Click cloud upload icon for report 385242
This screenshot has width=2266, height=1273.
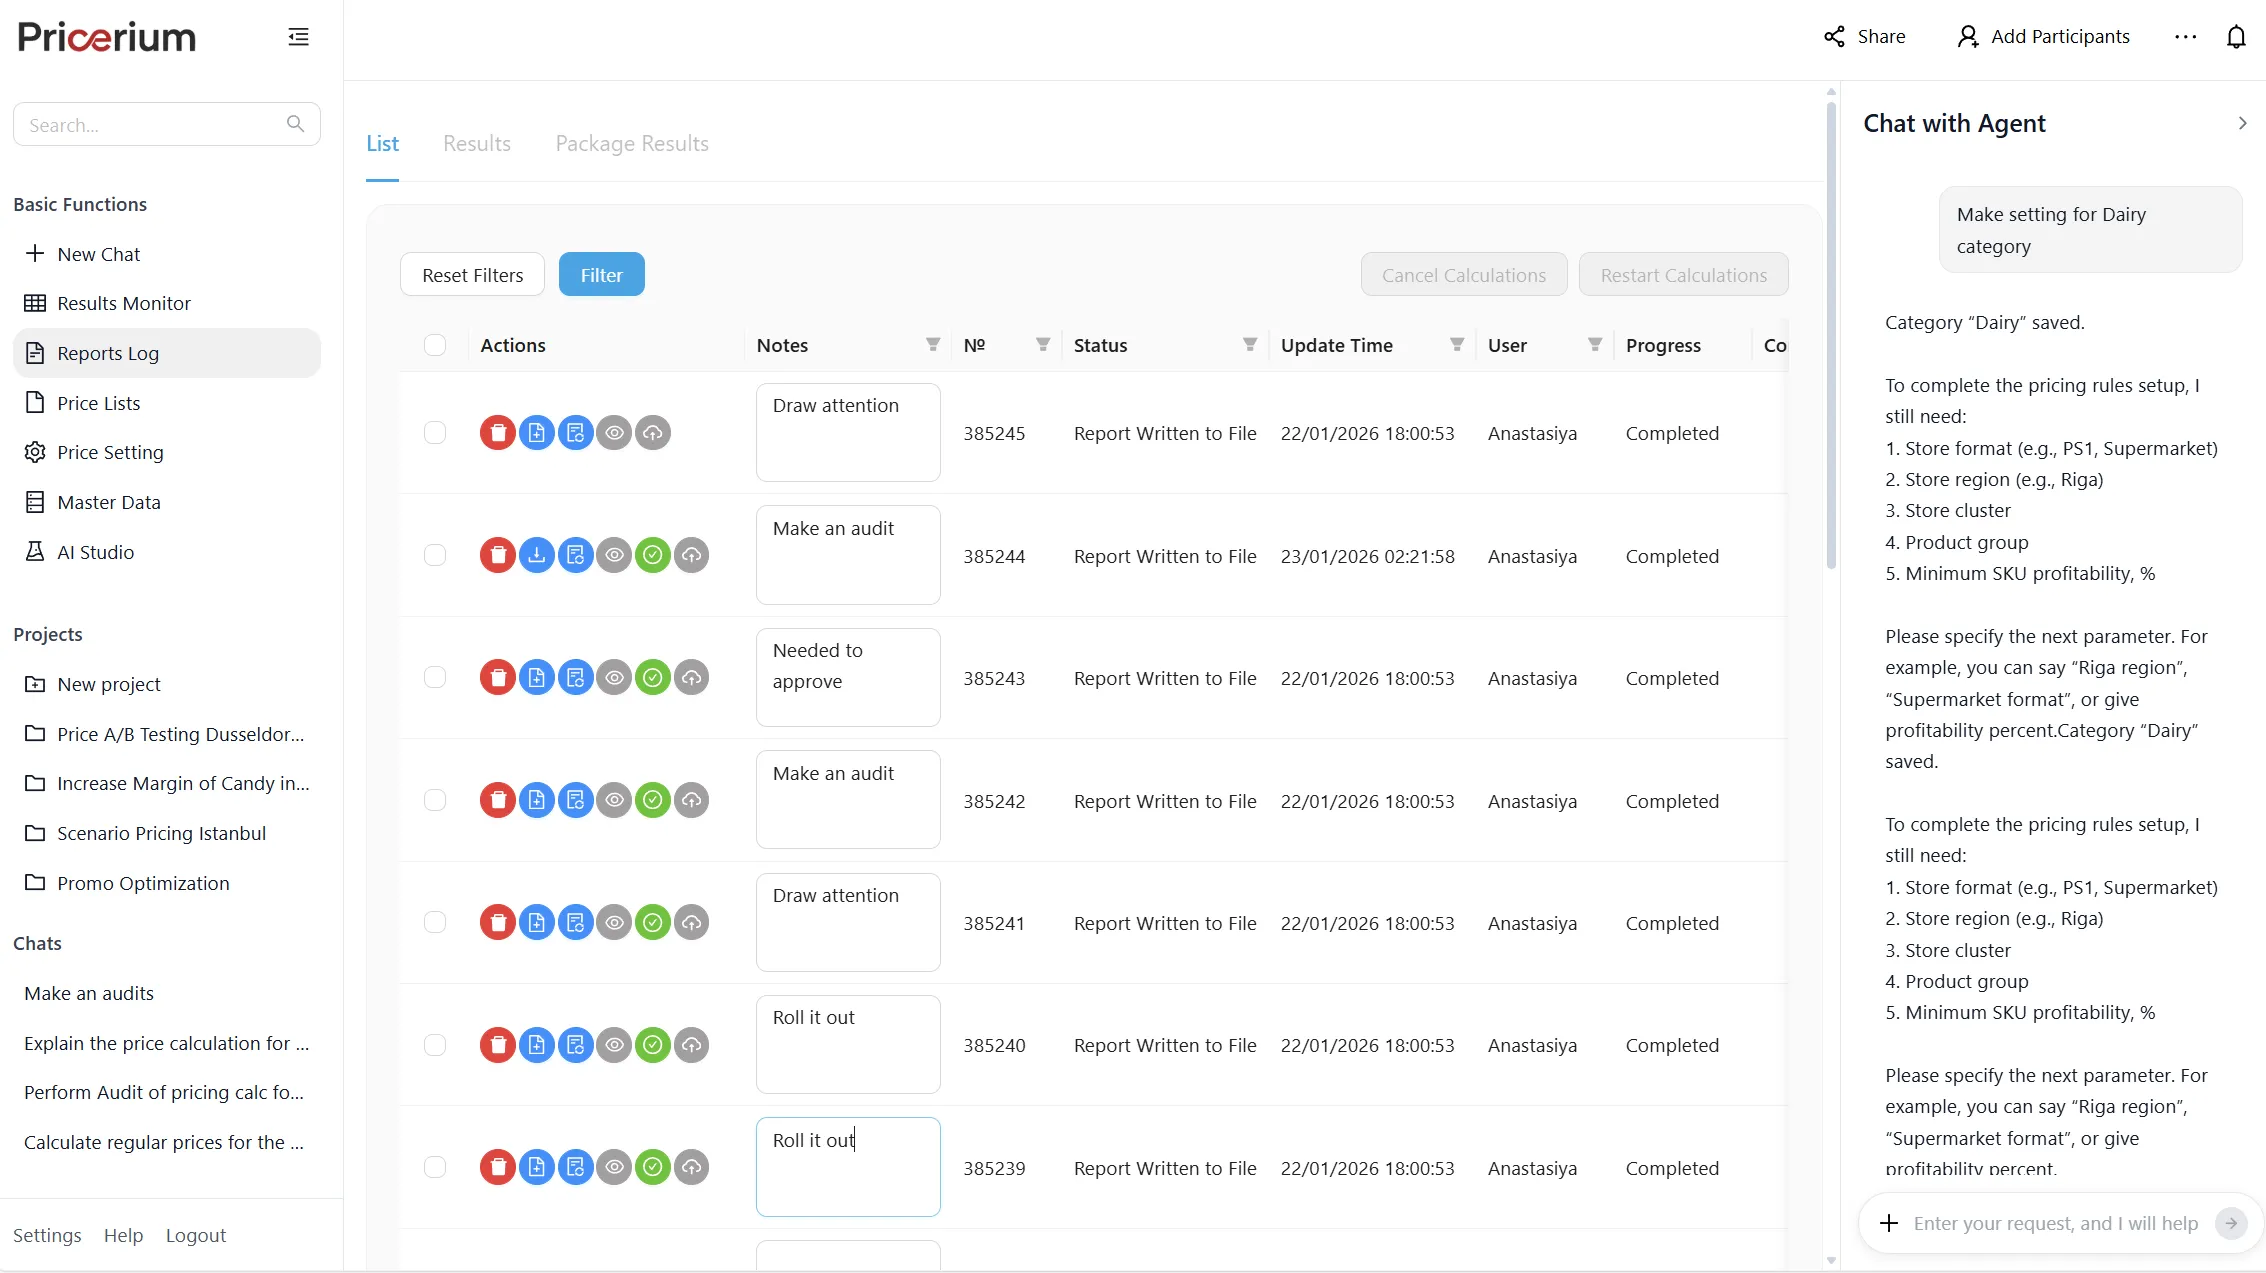tap(691, 800)
